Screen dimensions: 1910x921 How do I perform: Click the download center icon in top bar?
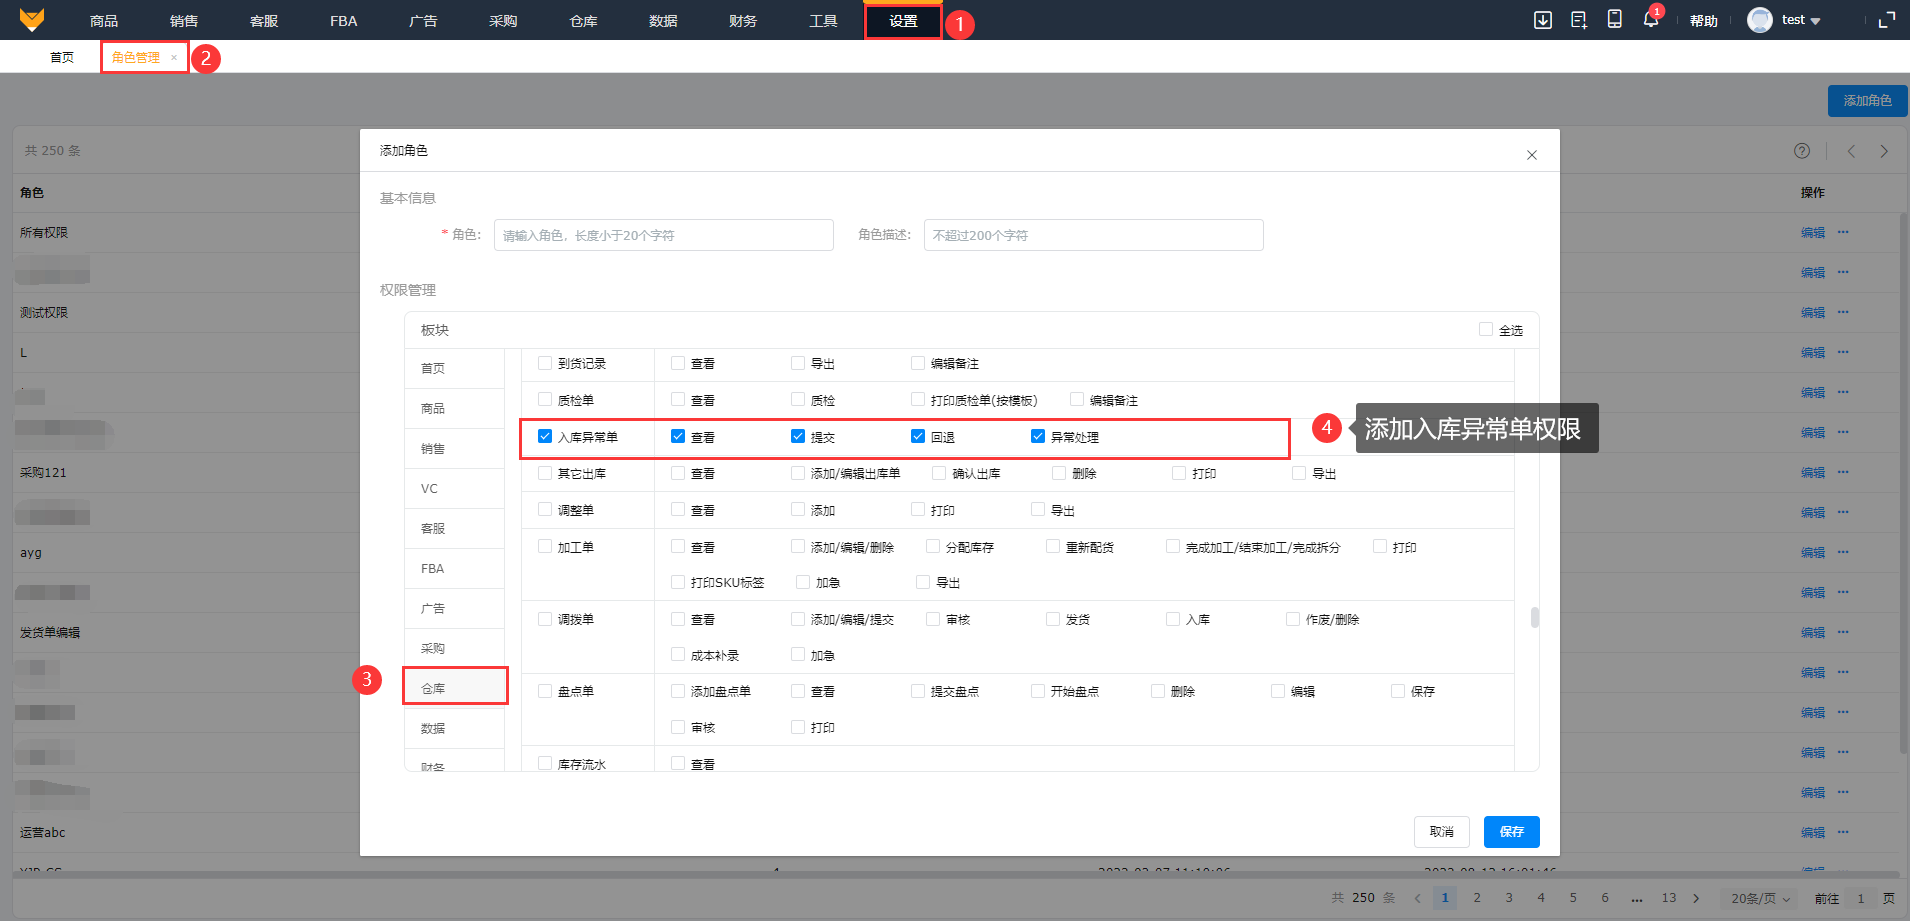(x=1543, y=20)
